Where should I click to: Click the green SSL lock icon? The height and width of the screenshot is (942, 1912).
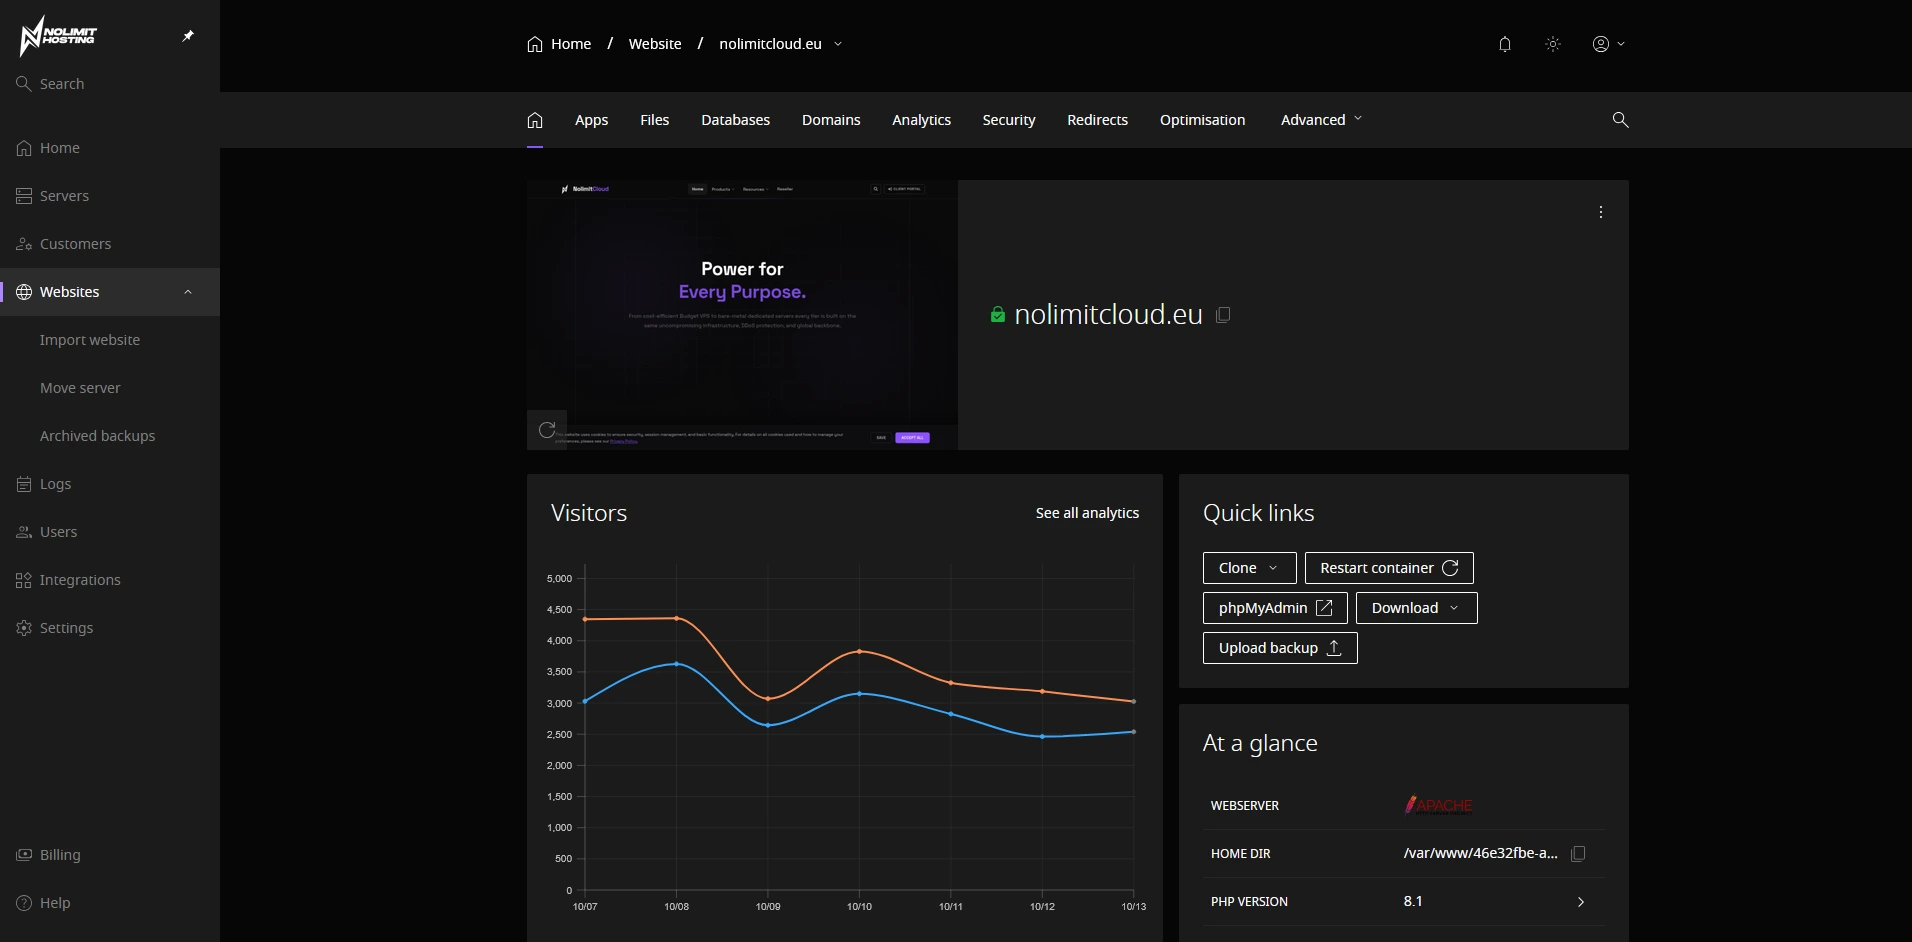click(x=997, y=315)
